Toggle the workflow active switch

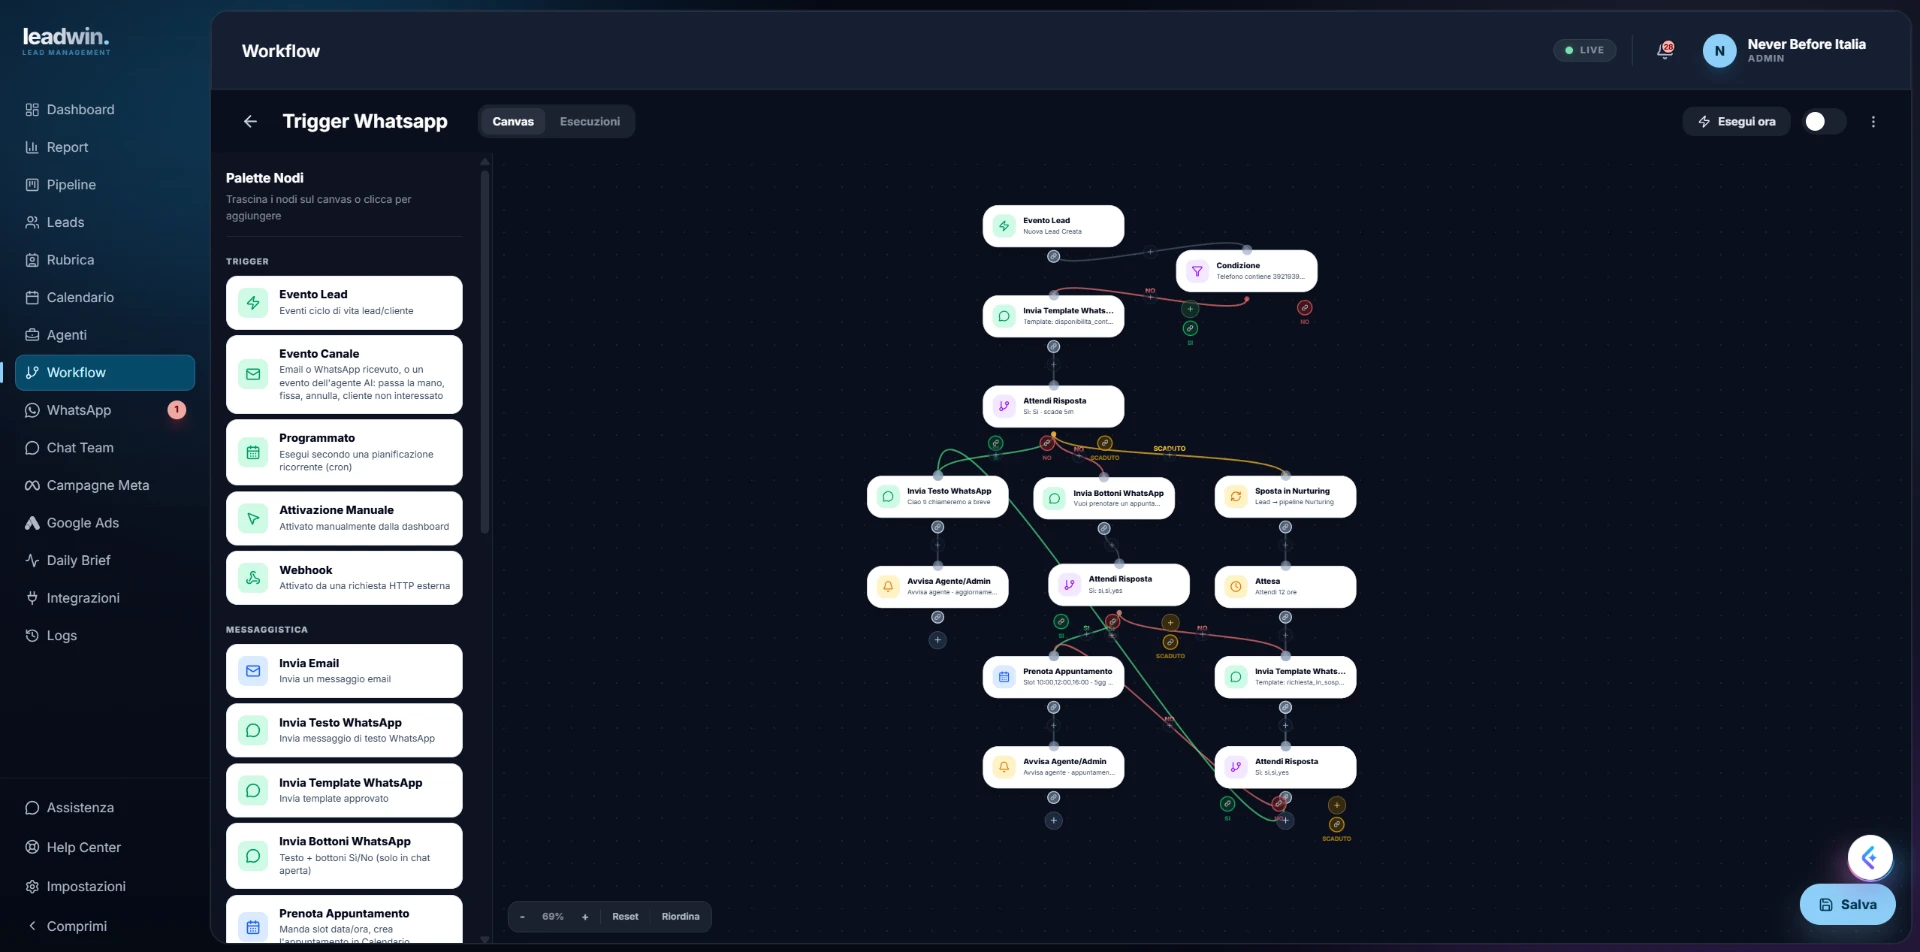click(1824, 121)
